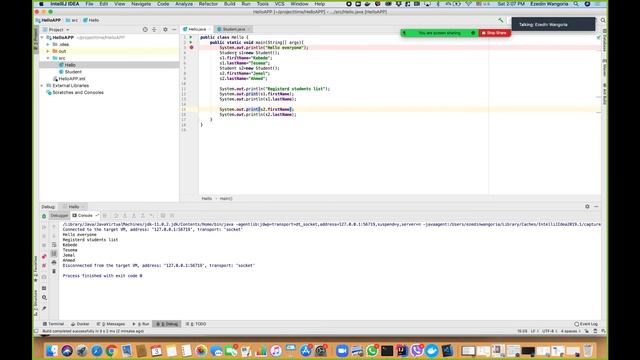Open Ant Build side panel
Image resolution: width=640 pixels, height=360 pixels.
pos(604,94)
